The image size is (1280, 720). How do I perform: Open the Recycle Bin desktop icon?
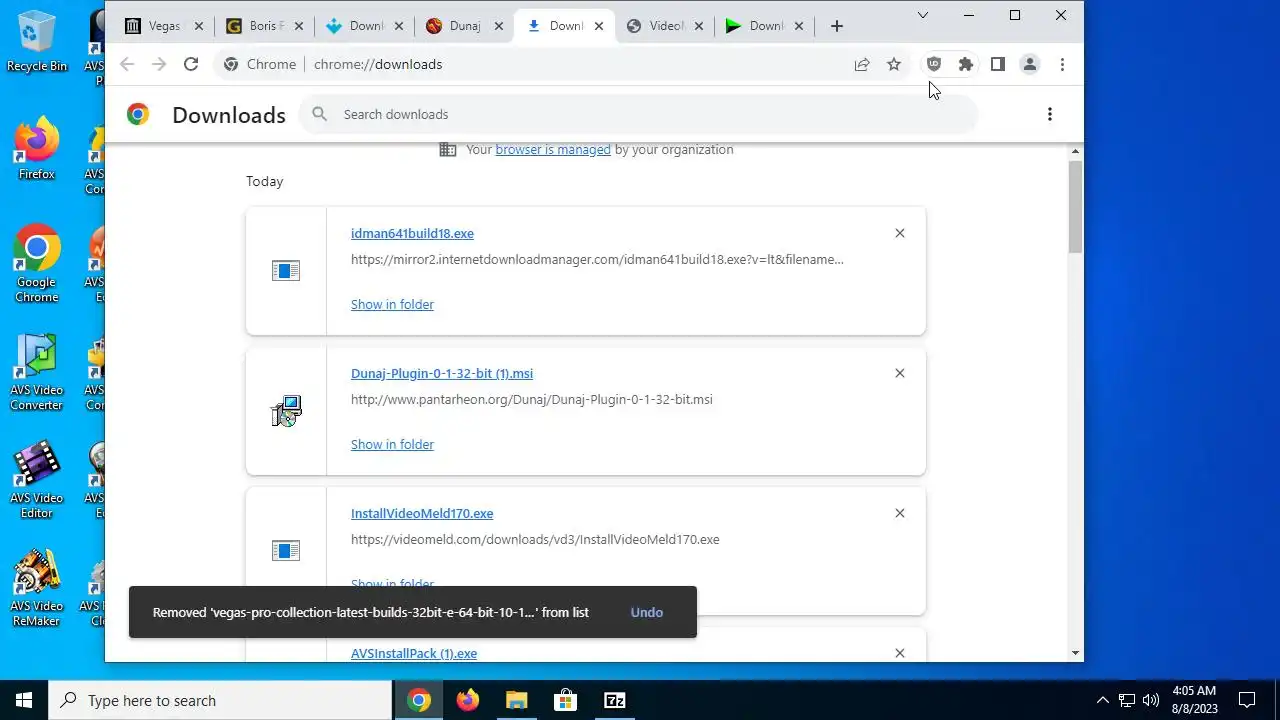[37, 42]
